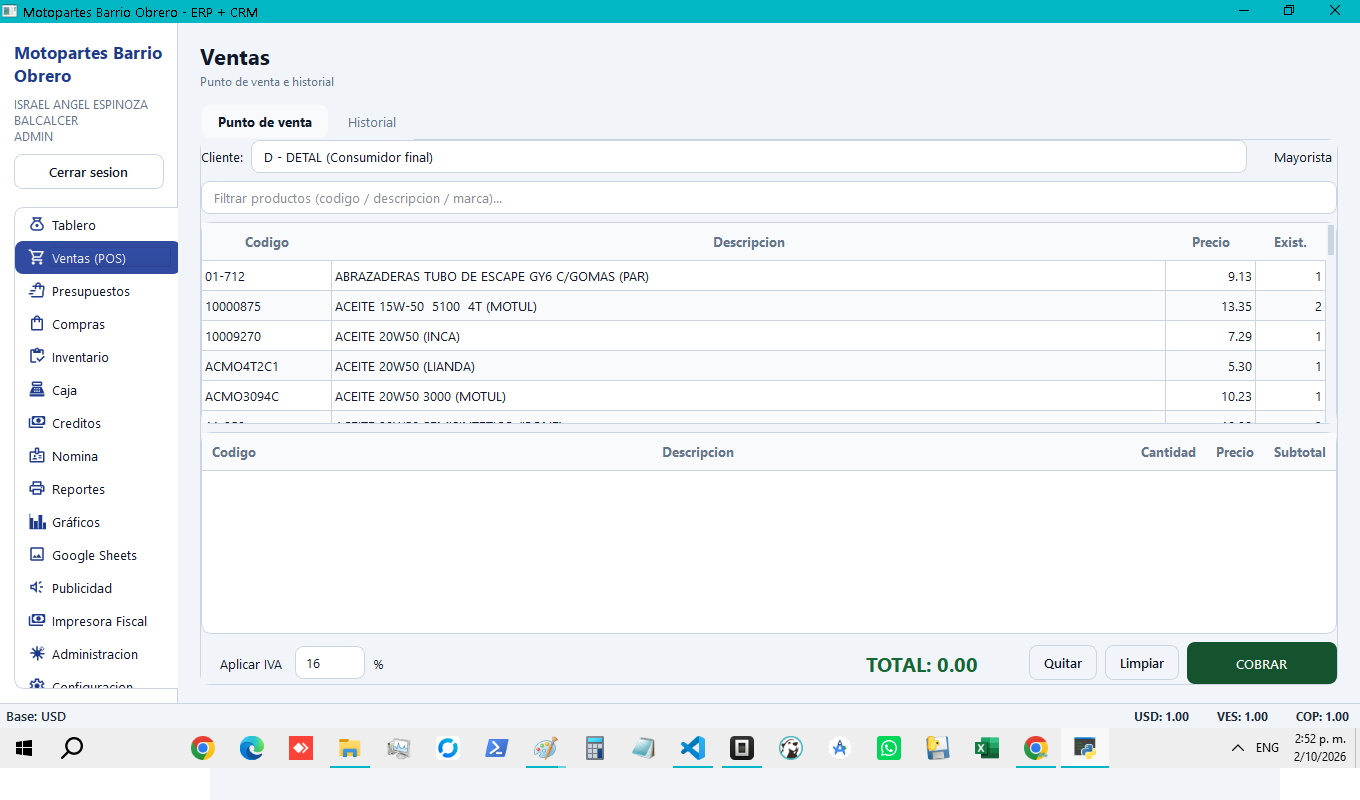
Task: Click the Limpiar button to clear the sale
Action: (1142, 663)
